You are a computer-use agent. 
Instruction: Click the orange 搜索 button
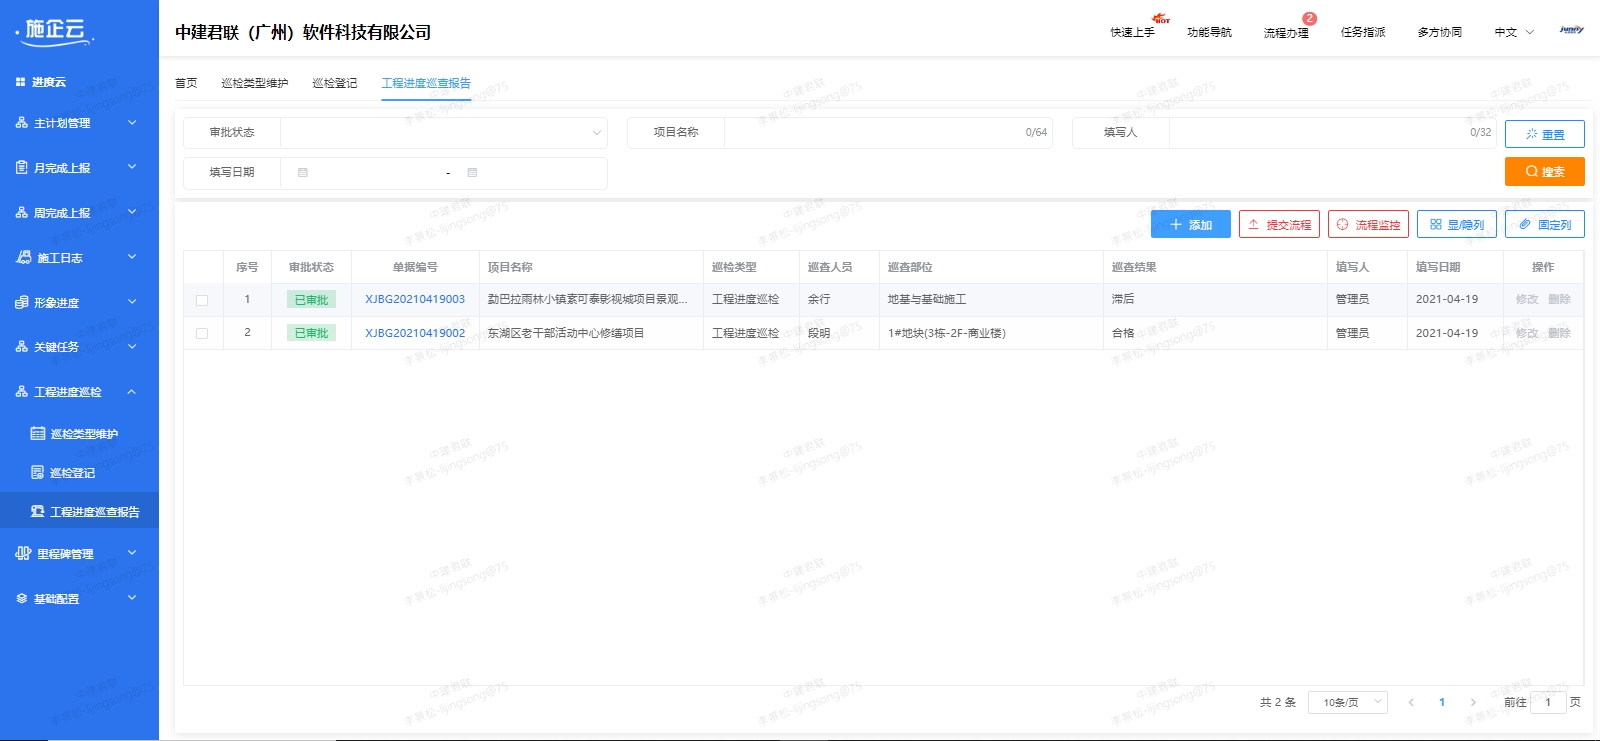[x=1545, y=172]
